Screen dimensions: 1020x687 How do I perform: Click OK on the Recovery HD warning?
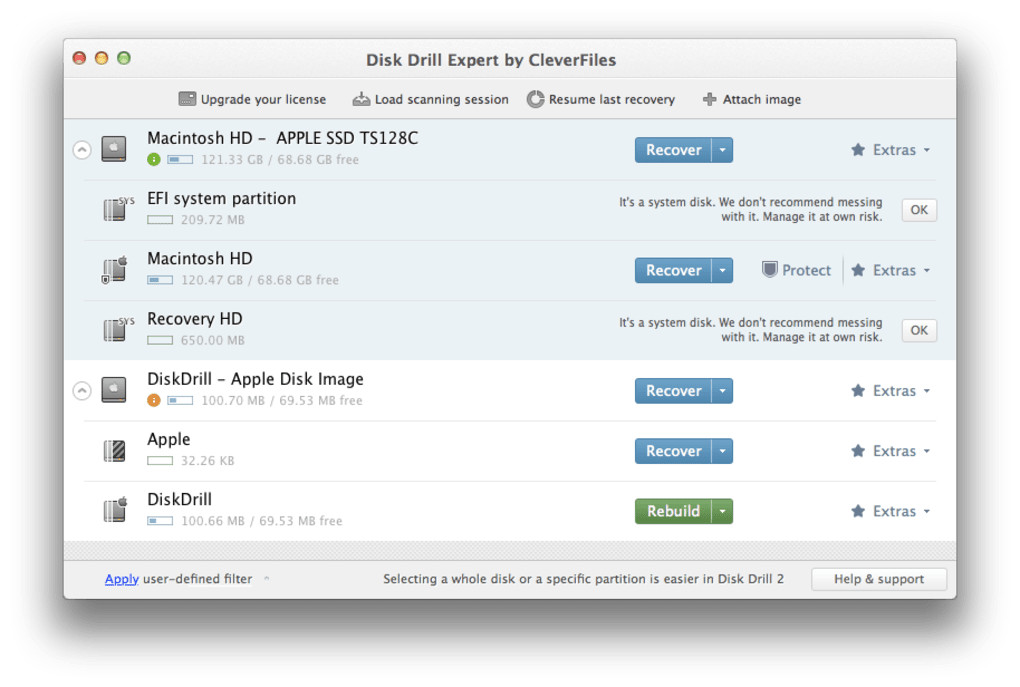point(919,330)
